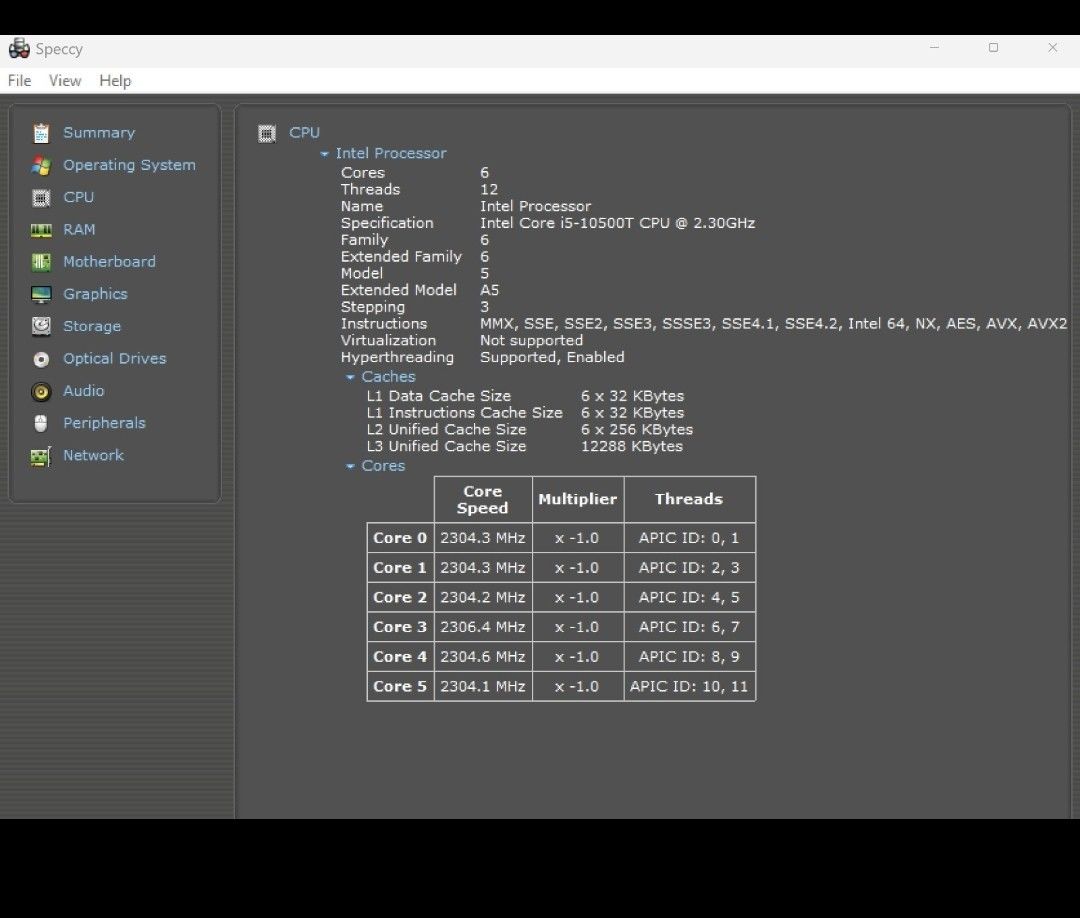Click the 'Extended Family' label
The image size is (1080, 918).
(401, 257)
